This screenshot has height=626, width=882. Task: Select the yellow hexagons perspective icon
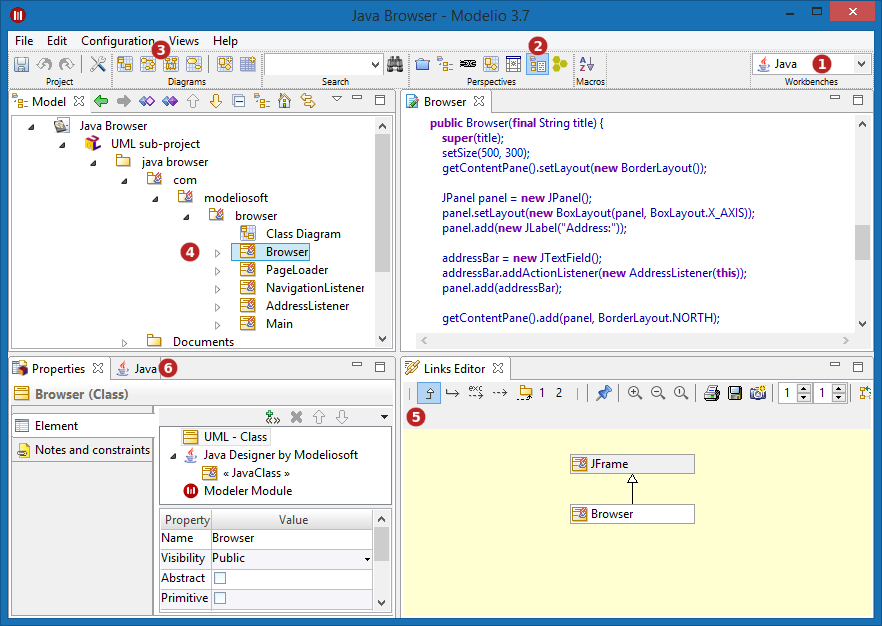[560, 64]
